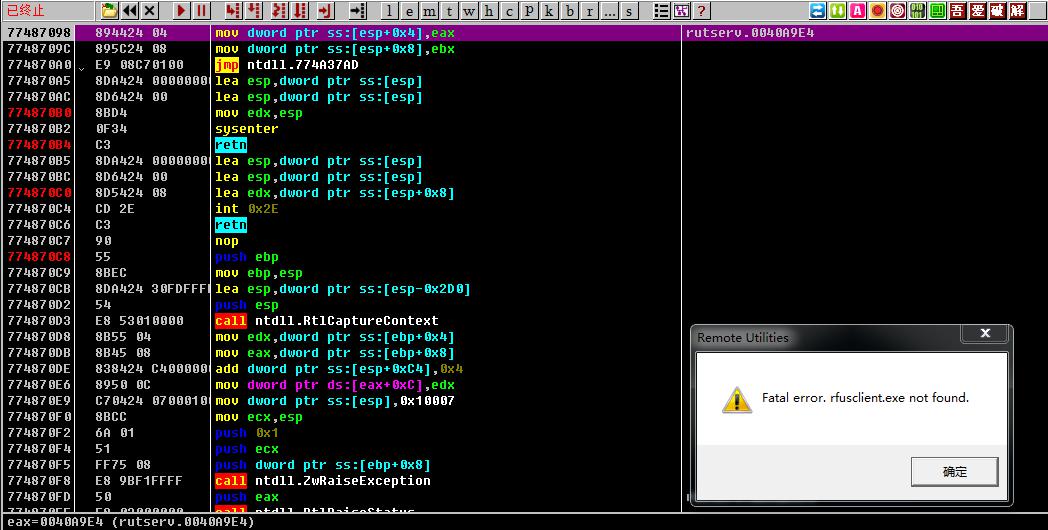Select the mov dword ptr ss:[esp],0x10007 line
Image resolution: width=1048 pixels, height=530 pixels.
tap(335, 401)
